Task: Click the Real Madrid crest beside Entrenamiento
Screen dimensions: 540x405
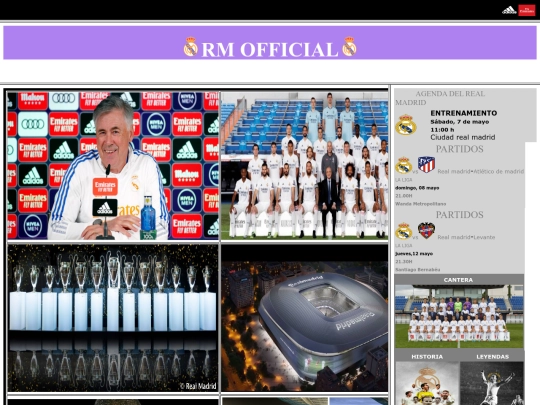Action: [406, 125]
